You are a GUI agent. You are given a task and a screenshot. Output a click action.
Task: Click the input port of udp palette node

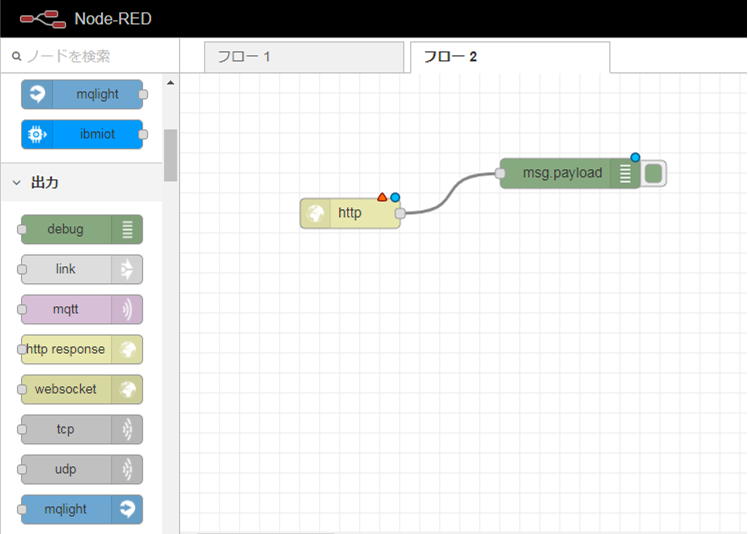pyautogui.click(x=22, y=470)
